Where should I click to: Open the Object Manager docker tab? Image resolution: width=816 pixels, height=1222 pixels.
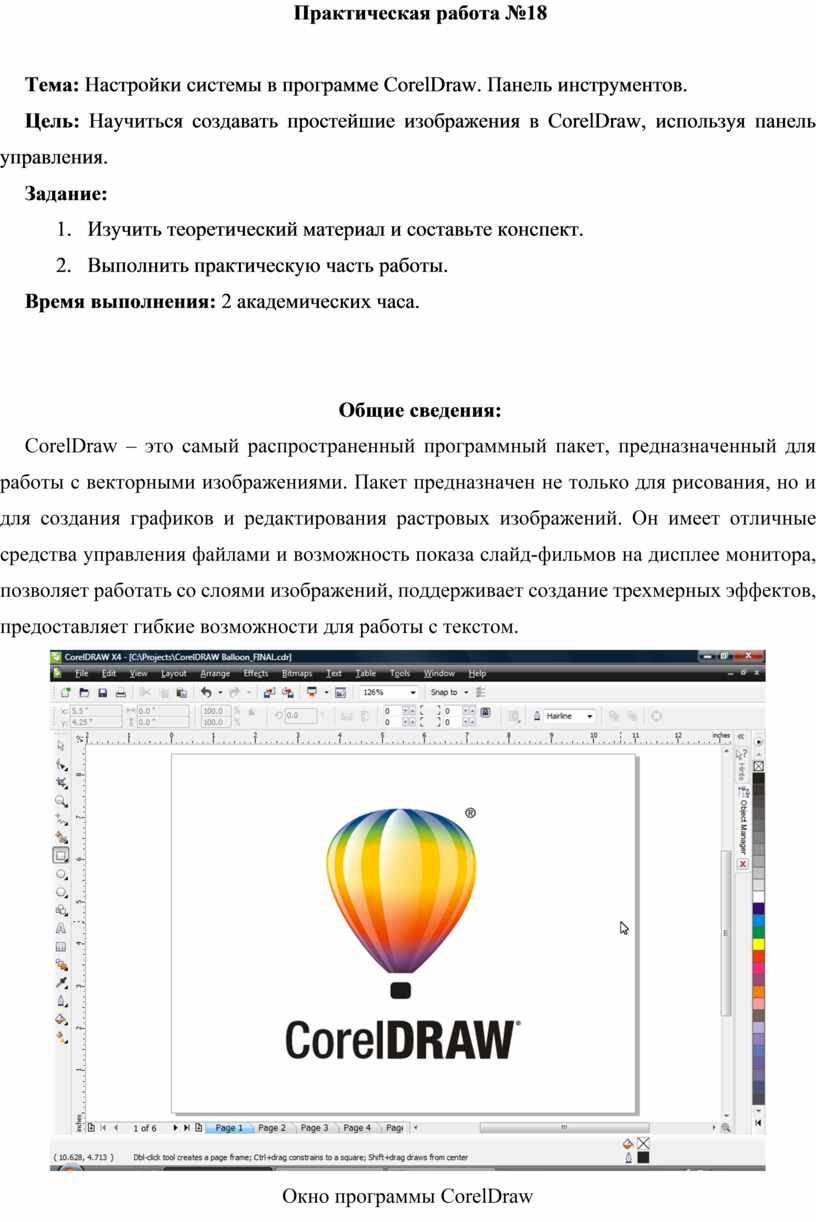coord(743,819)
